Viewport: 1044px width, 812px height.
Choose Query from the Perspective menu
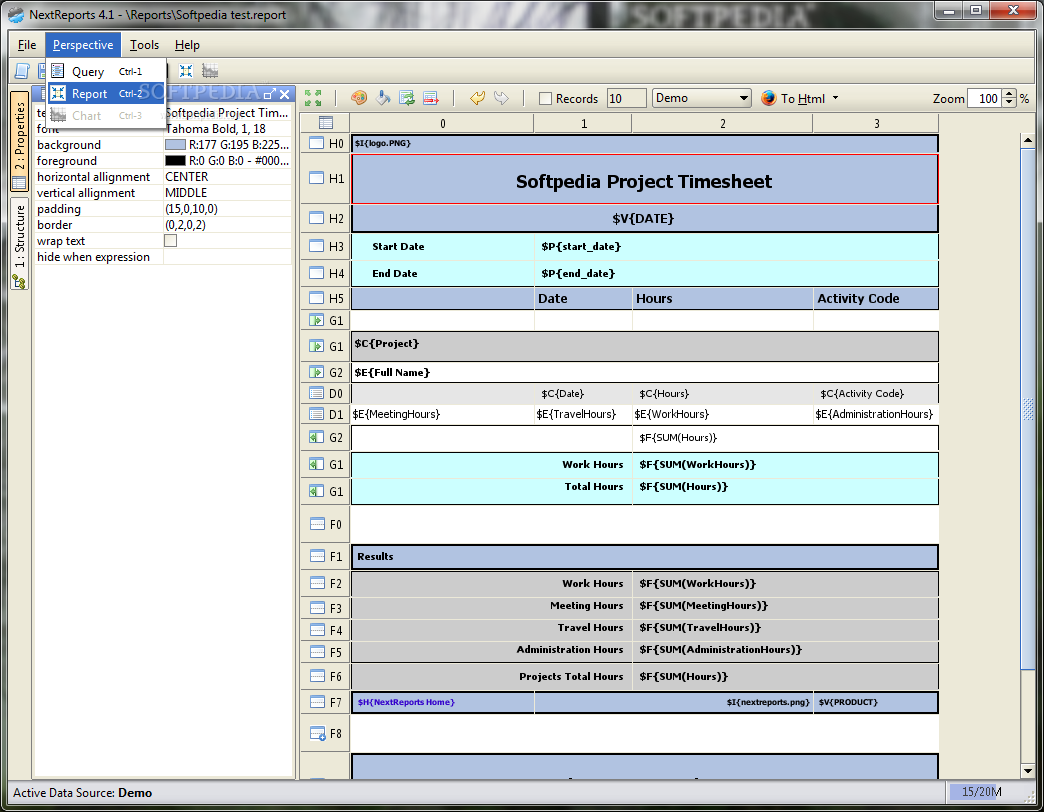(106, 71)
